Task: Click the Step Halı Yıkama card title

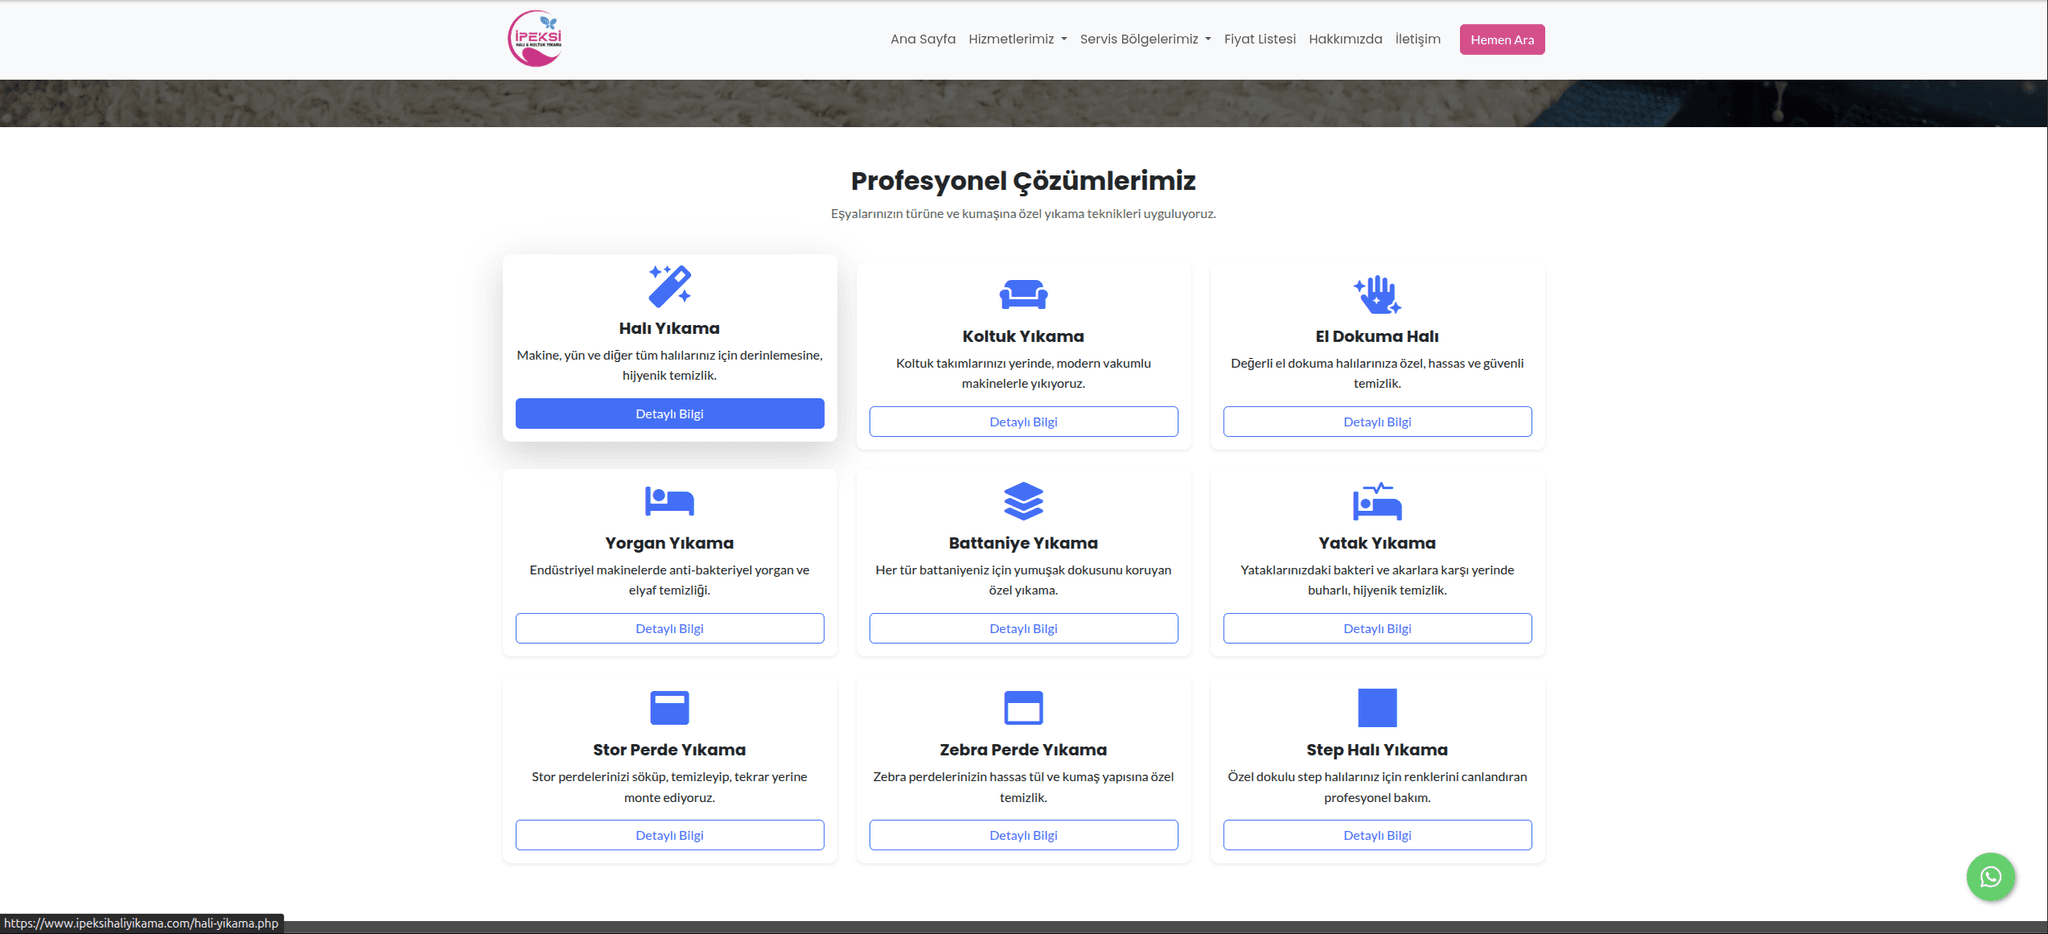Action: click(x=1377, y=750)
